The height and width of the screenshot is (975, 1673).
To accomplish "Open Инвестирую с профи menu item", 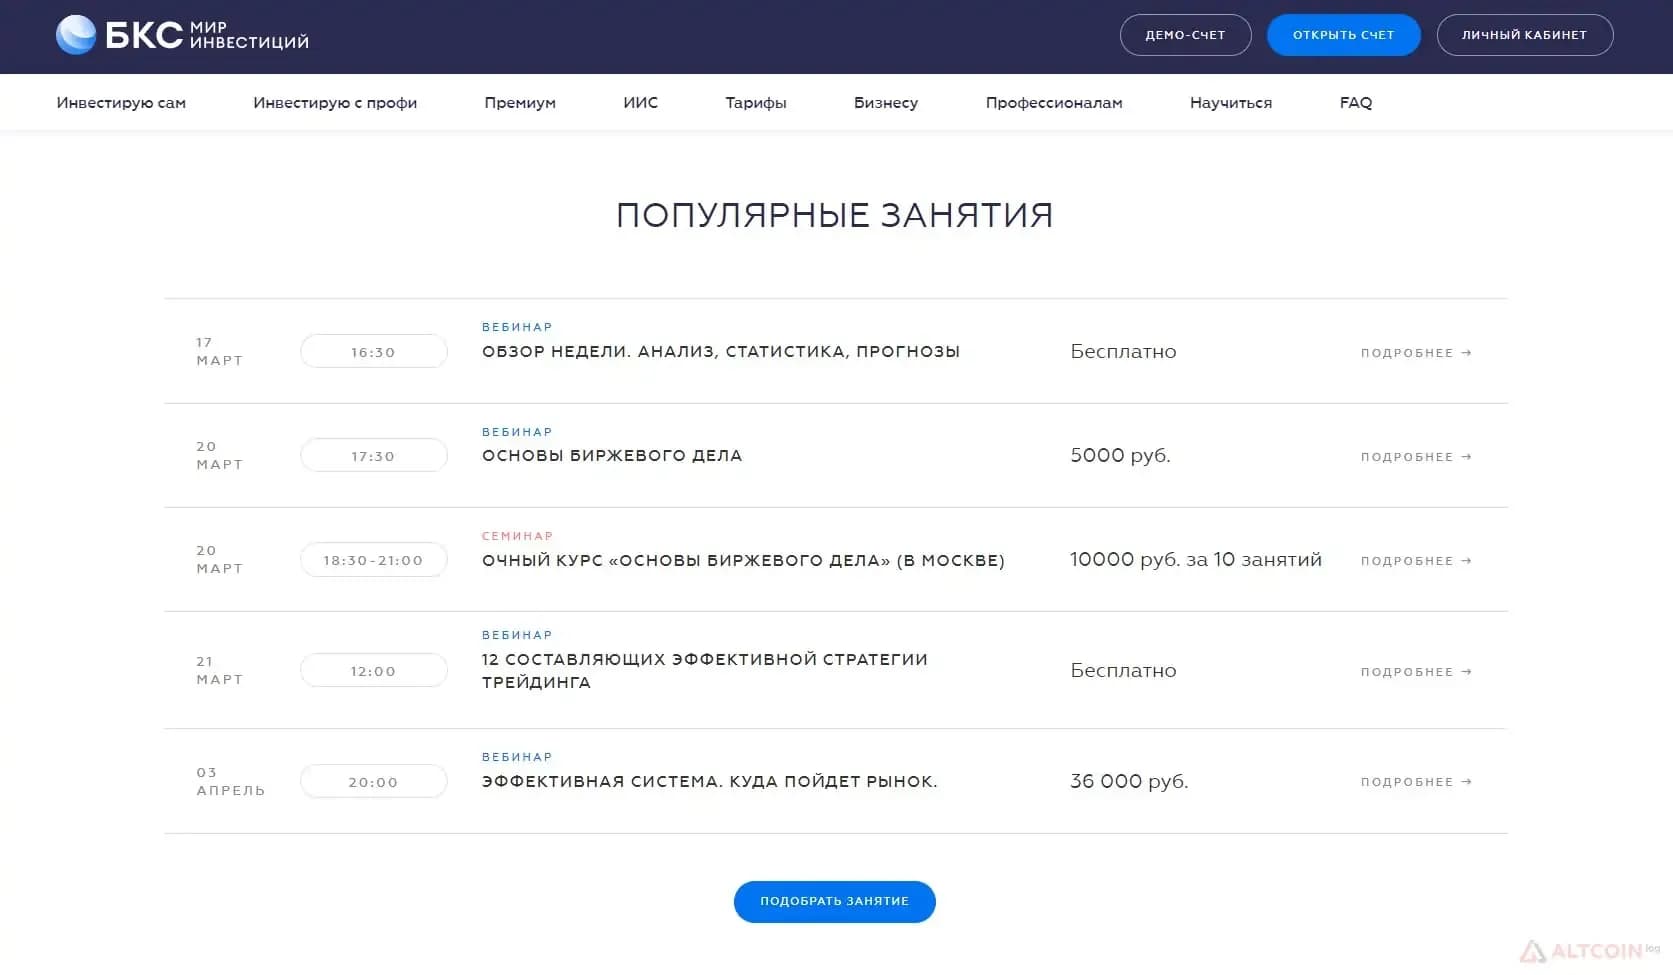I will pyautogui.click(x=335, y=103).
